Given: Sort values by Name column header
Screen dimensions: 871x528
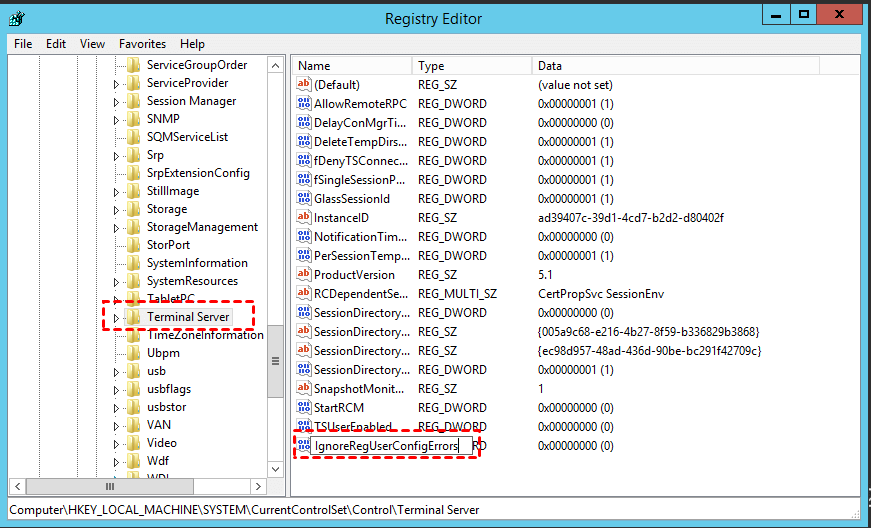Looking at the screenshot, I should [x=350, y=66].
